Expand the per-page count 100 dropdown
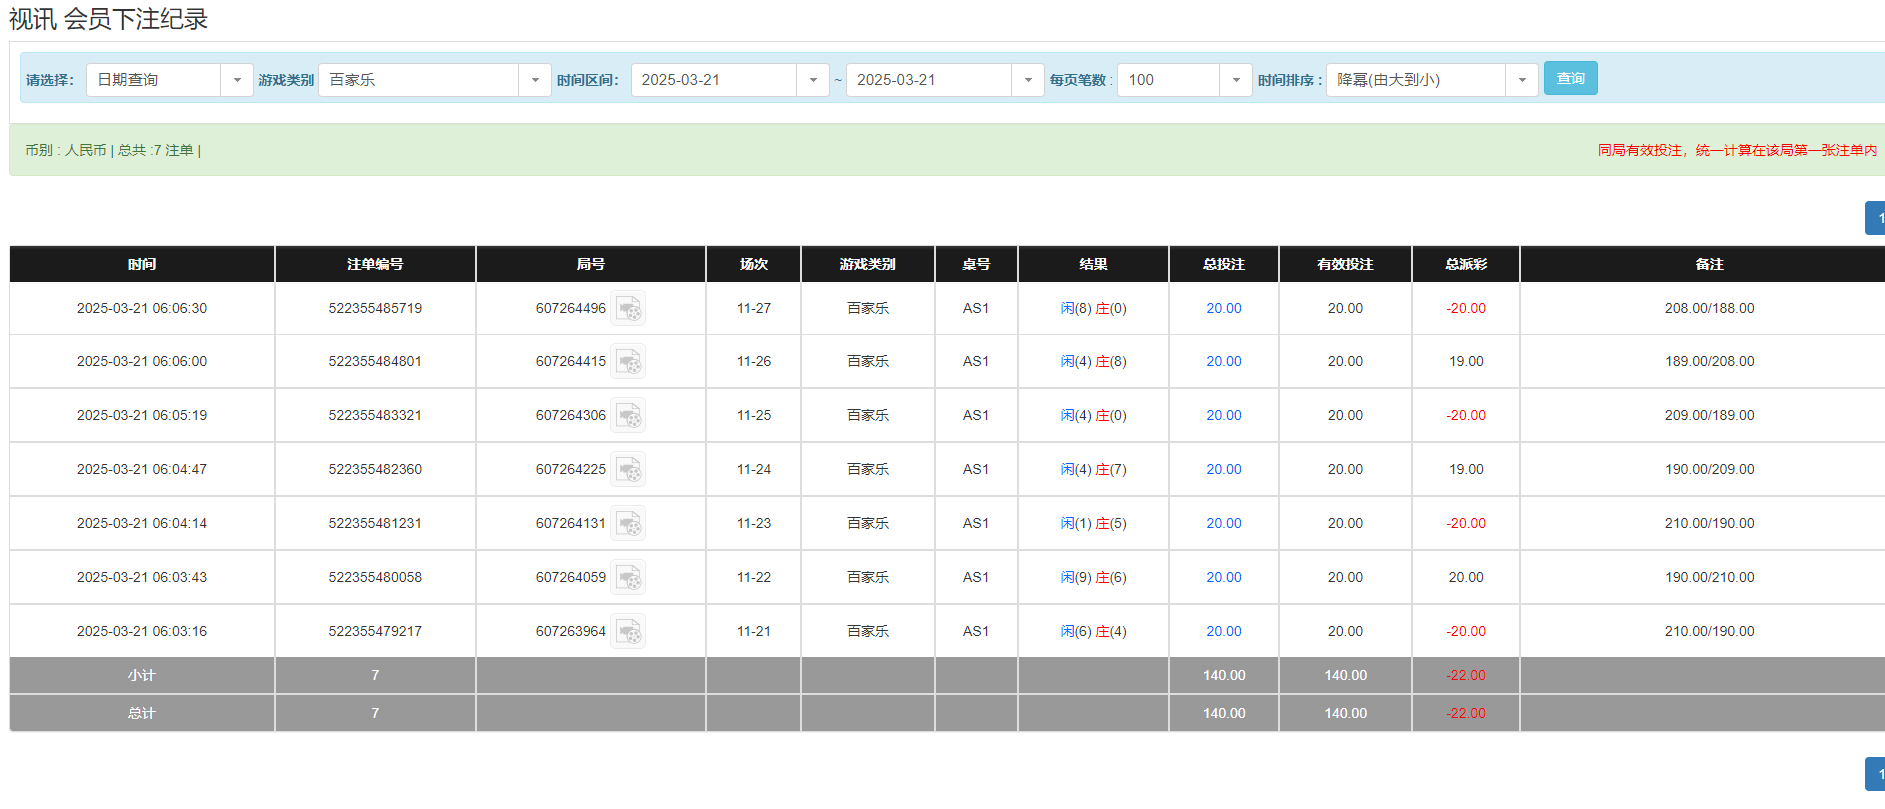This screenshot has height=809, width=1885. pos(1235,80)
